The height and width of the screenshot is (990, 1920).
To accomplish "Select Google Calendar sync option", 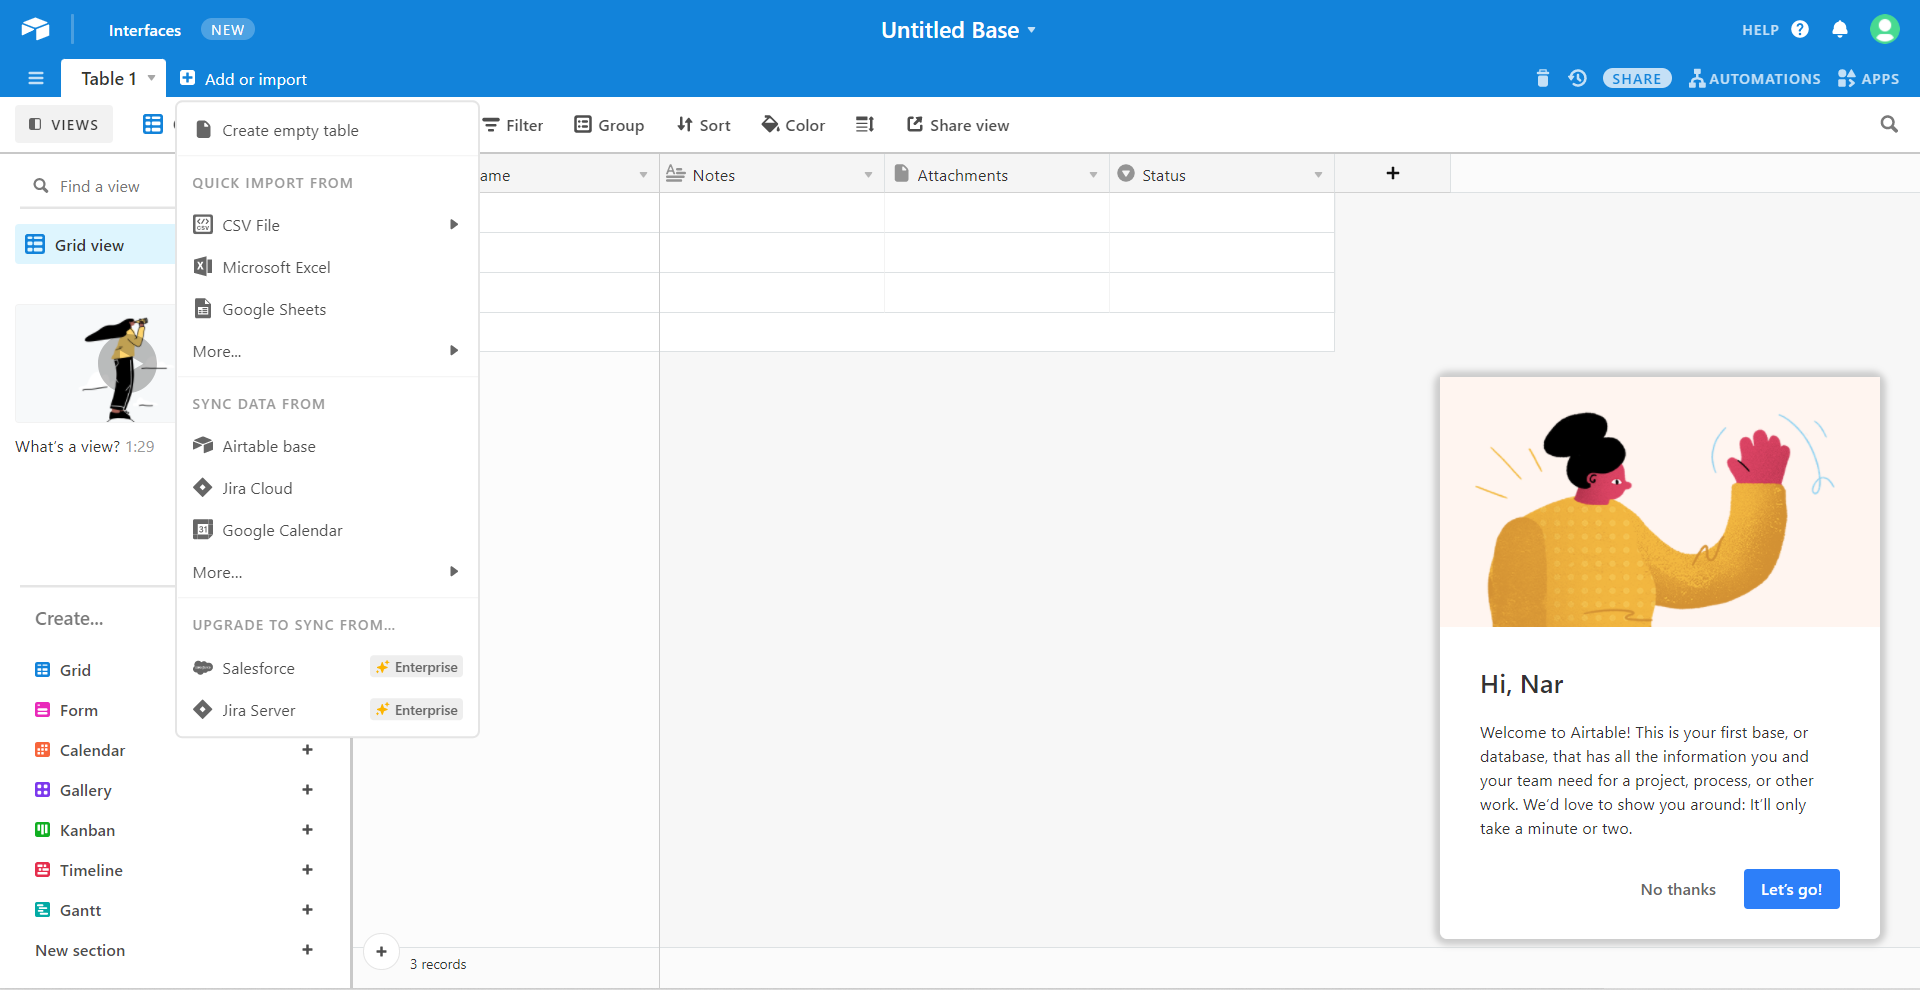I will click(327, 530).
